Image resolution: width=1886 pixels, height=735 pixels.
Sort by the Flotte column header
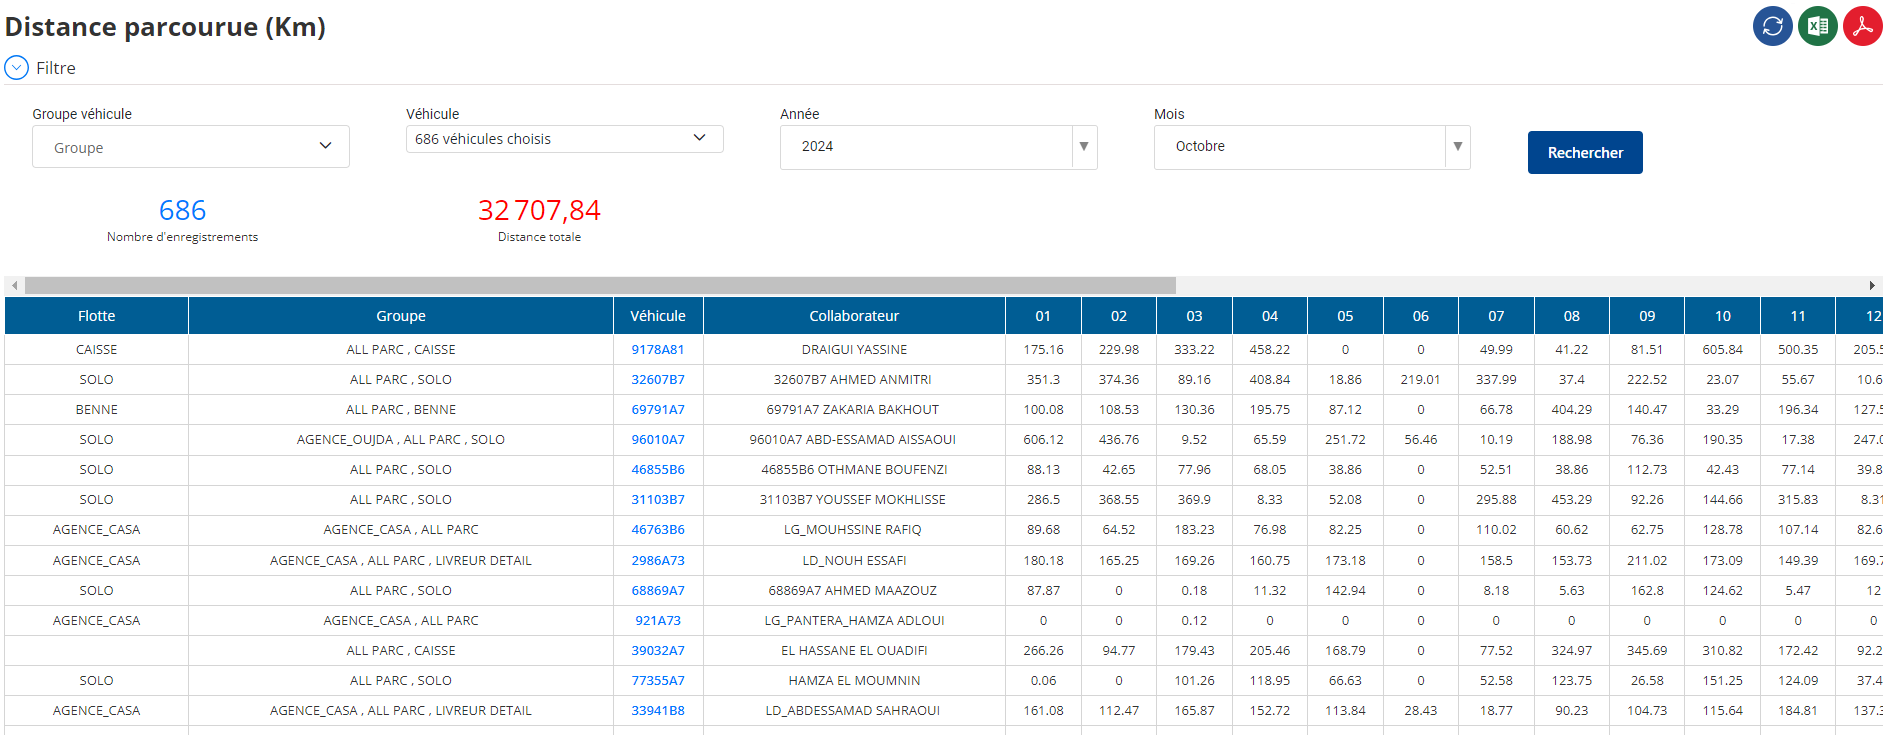point(97,316)
